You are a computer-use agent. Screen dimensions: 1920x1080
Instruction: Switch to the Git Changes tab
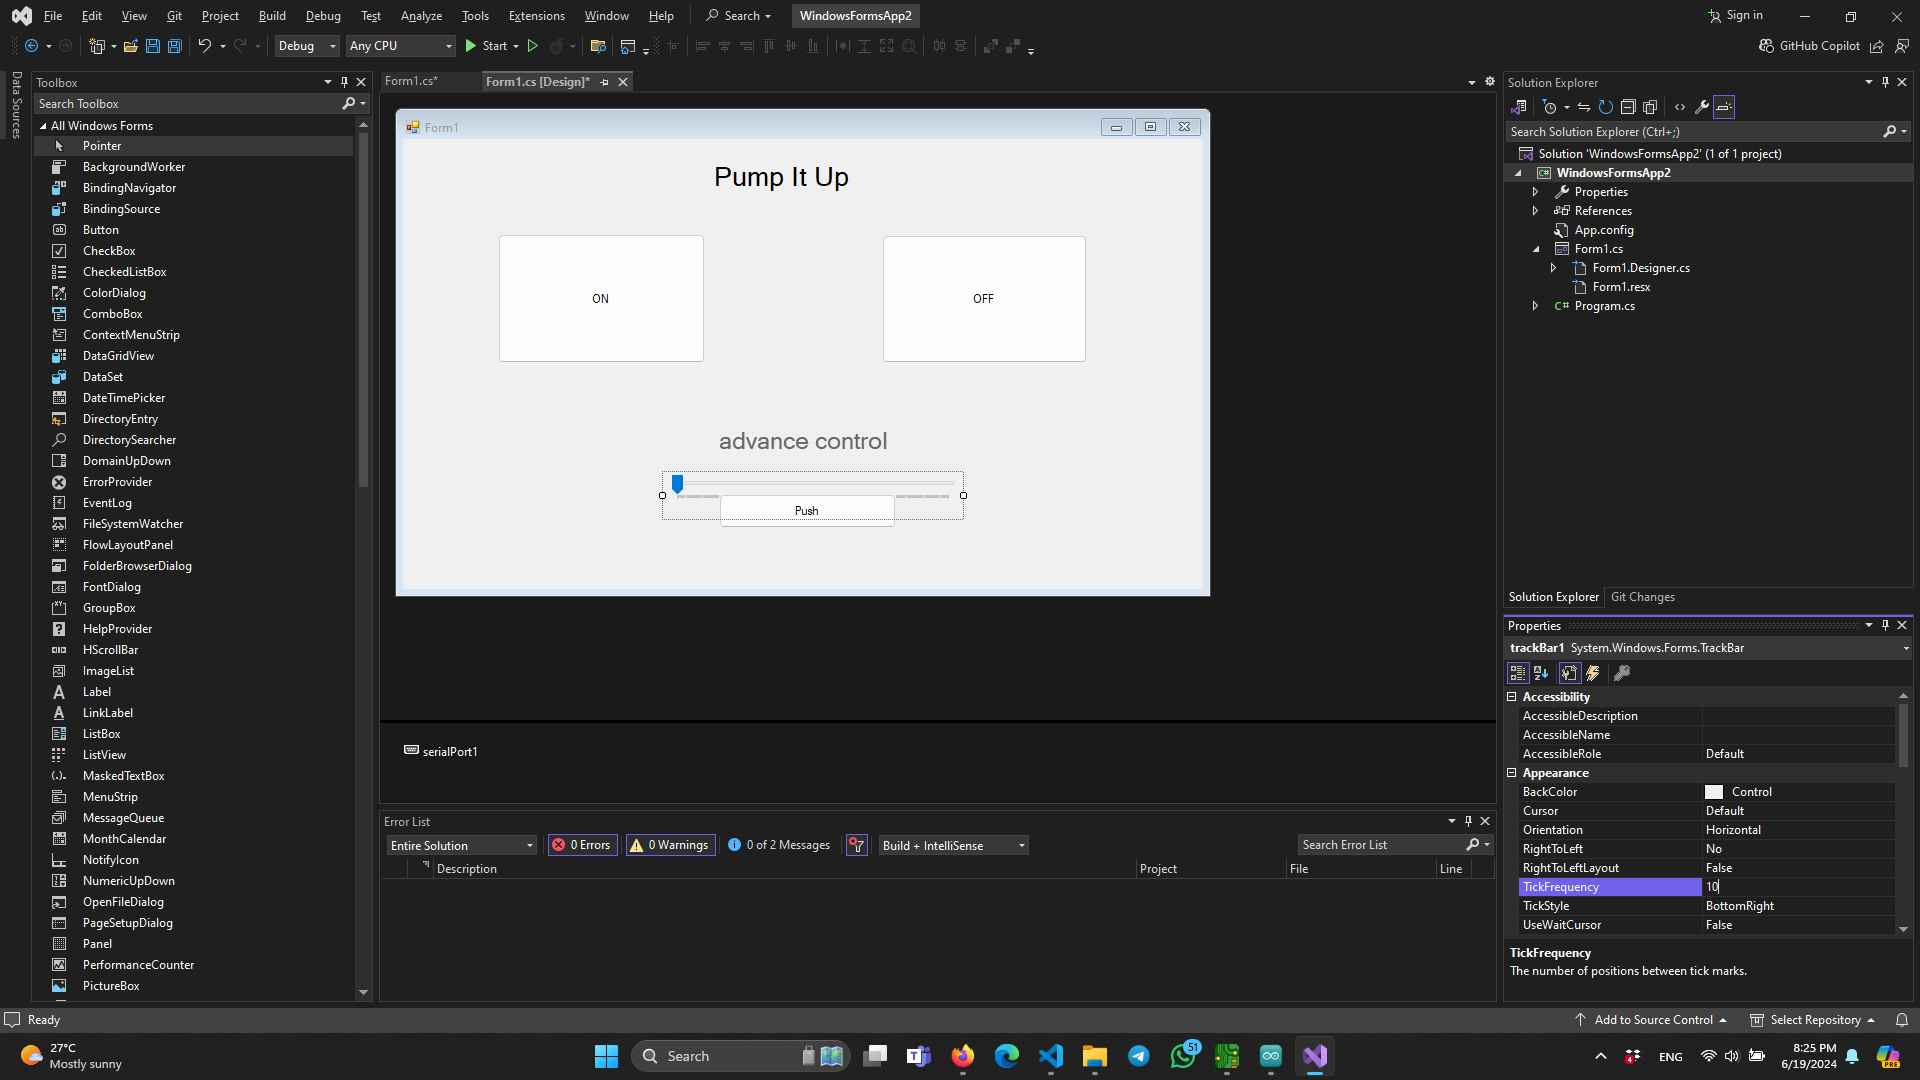pyautogui.click(x=1643, y=597)
